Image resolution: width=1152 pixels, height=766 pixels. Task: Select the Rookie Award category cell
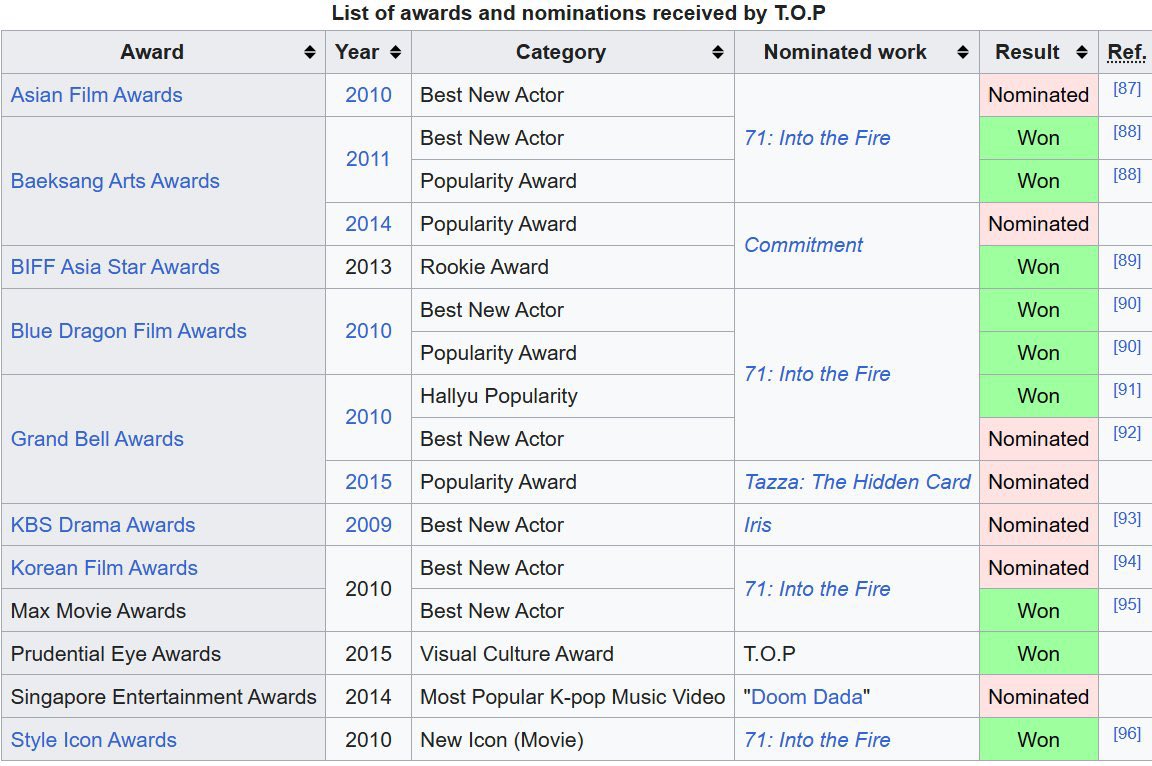572,267
